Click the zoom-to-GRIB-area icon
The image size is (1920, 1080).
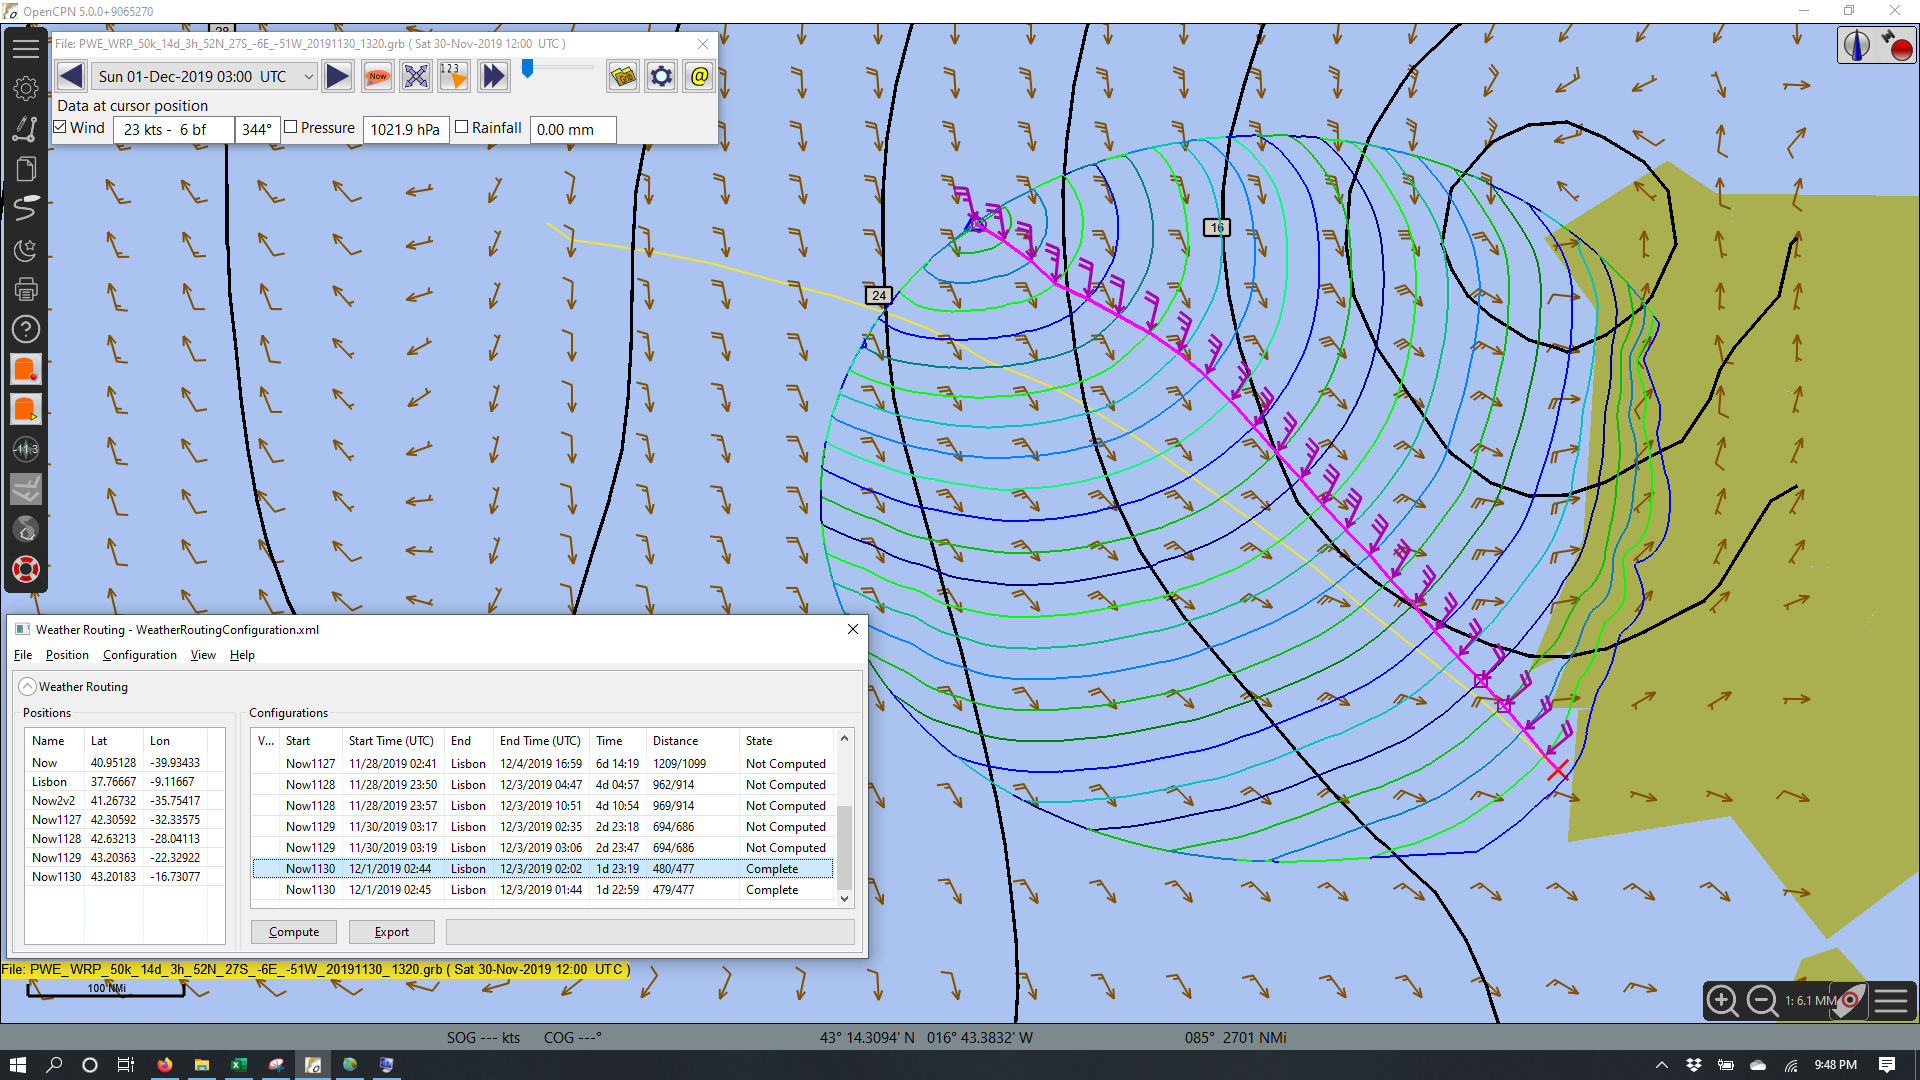tap(416, 77)
